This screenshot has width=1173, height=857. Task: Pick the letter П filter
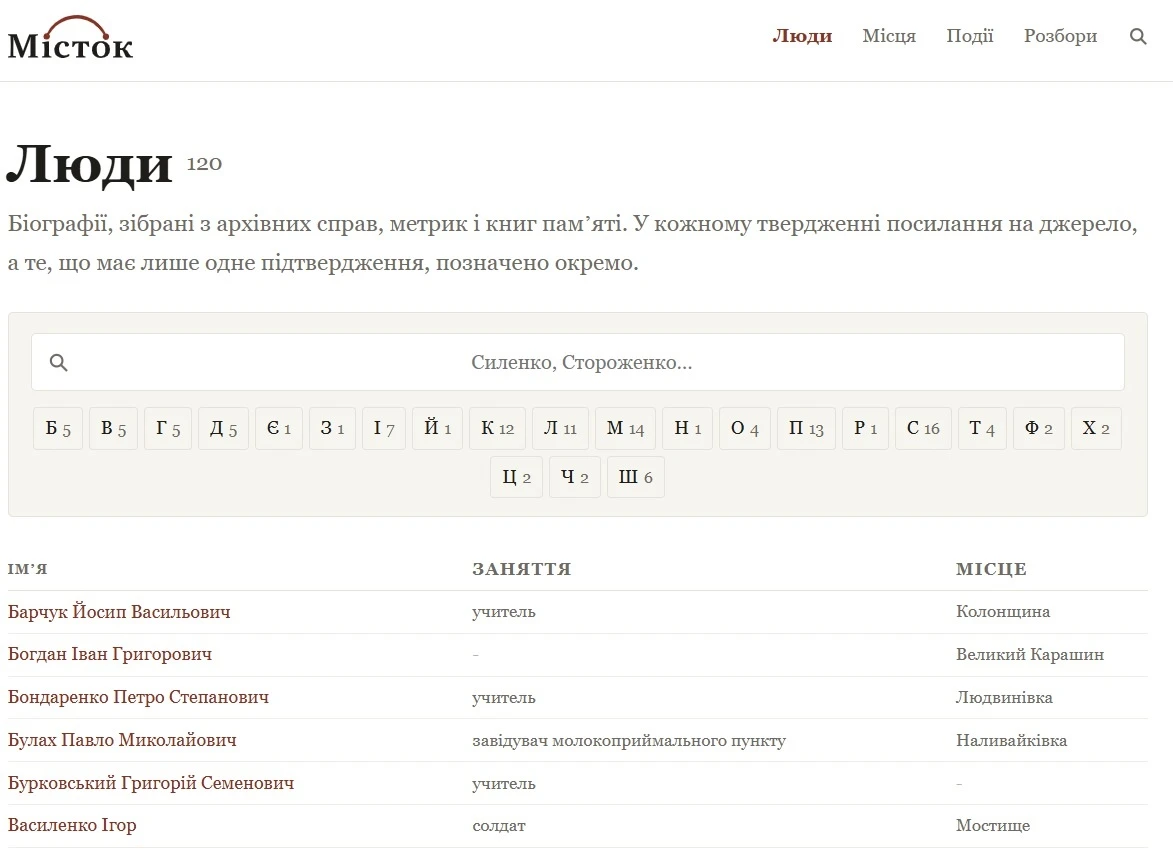tap(806, 428)
